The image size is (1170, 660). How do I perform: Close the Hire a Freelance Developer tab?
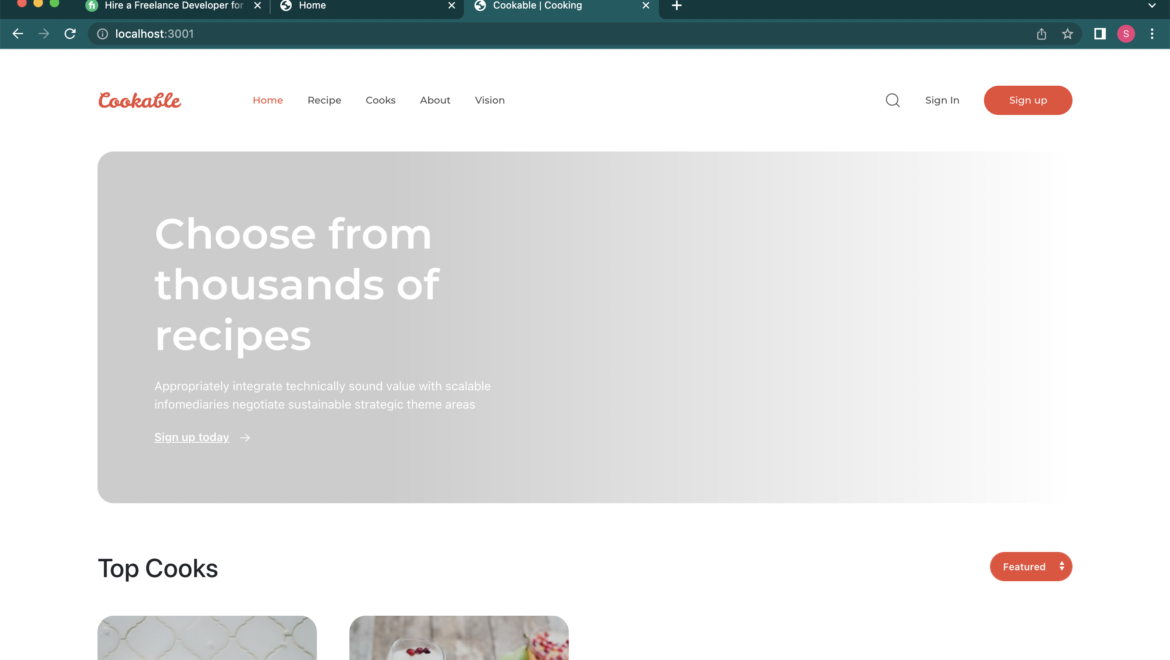coord(257,6)
